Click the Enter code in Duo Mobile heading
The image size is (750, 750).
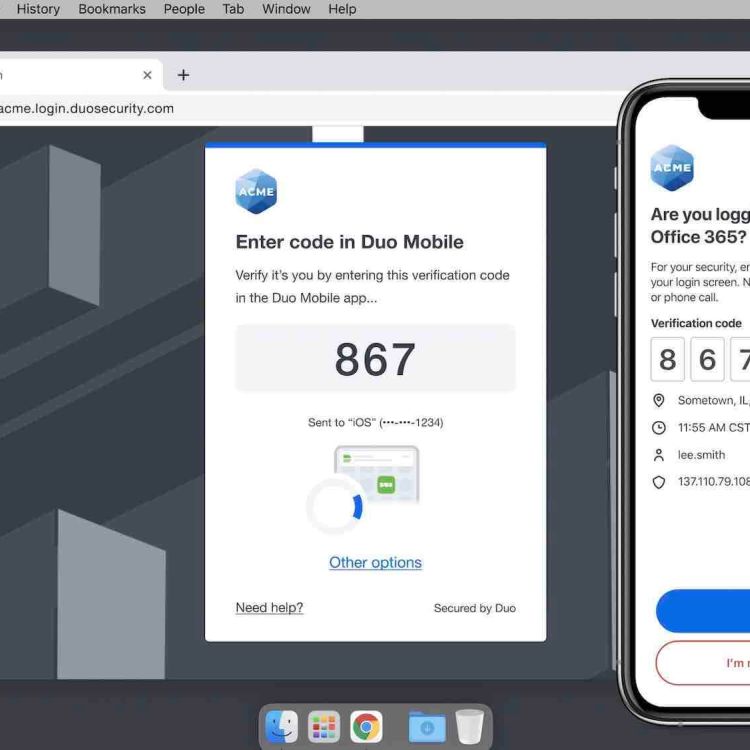(350, 242)
